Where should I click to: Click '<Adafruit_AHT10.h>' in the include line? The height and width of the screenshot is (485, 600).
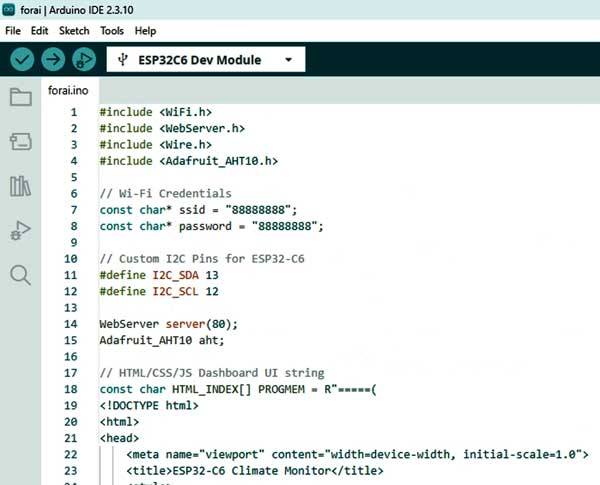tap(218, 161)
